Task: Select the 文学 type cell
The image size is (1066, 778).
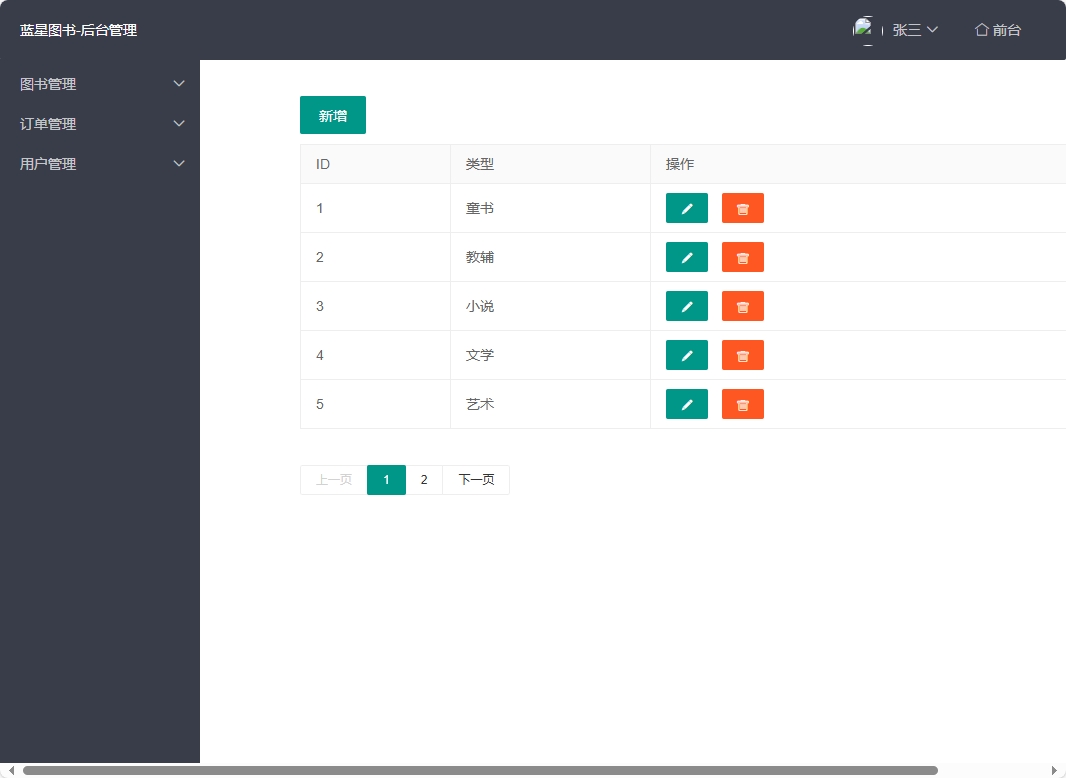Action: [x=550, y=355]
